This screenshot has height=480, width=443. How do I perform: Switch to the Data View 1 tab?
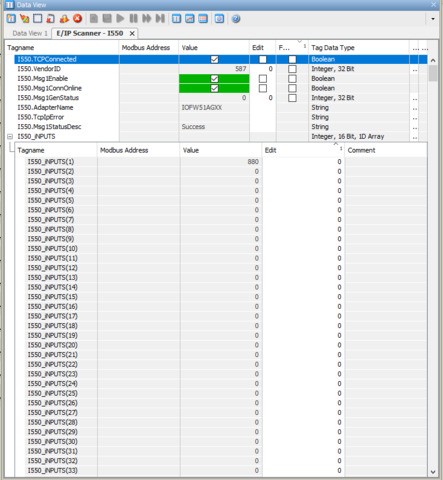(x=30, y=33)
